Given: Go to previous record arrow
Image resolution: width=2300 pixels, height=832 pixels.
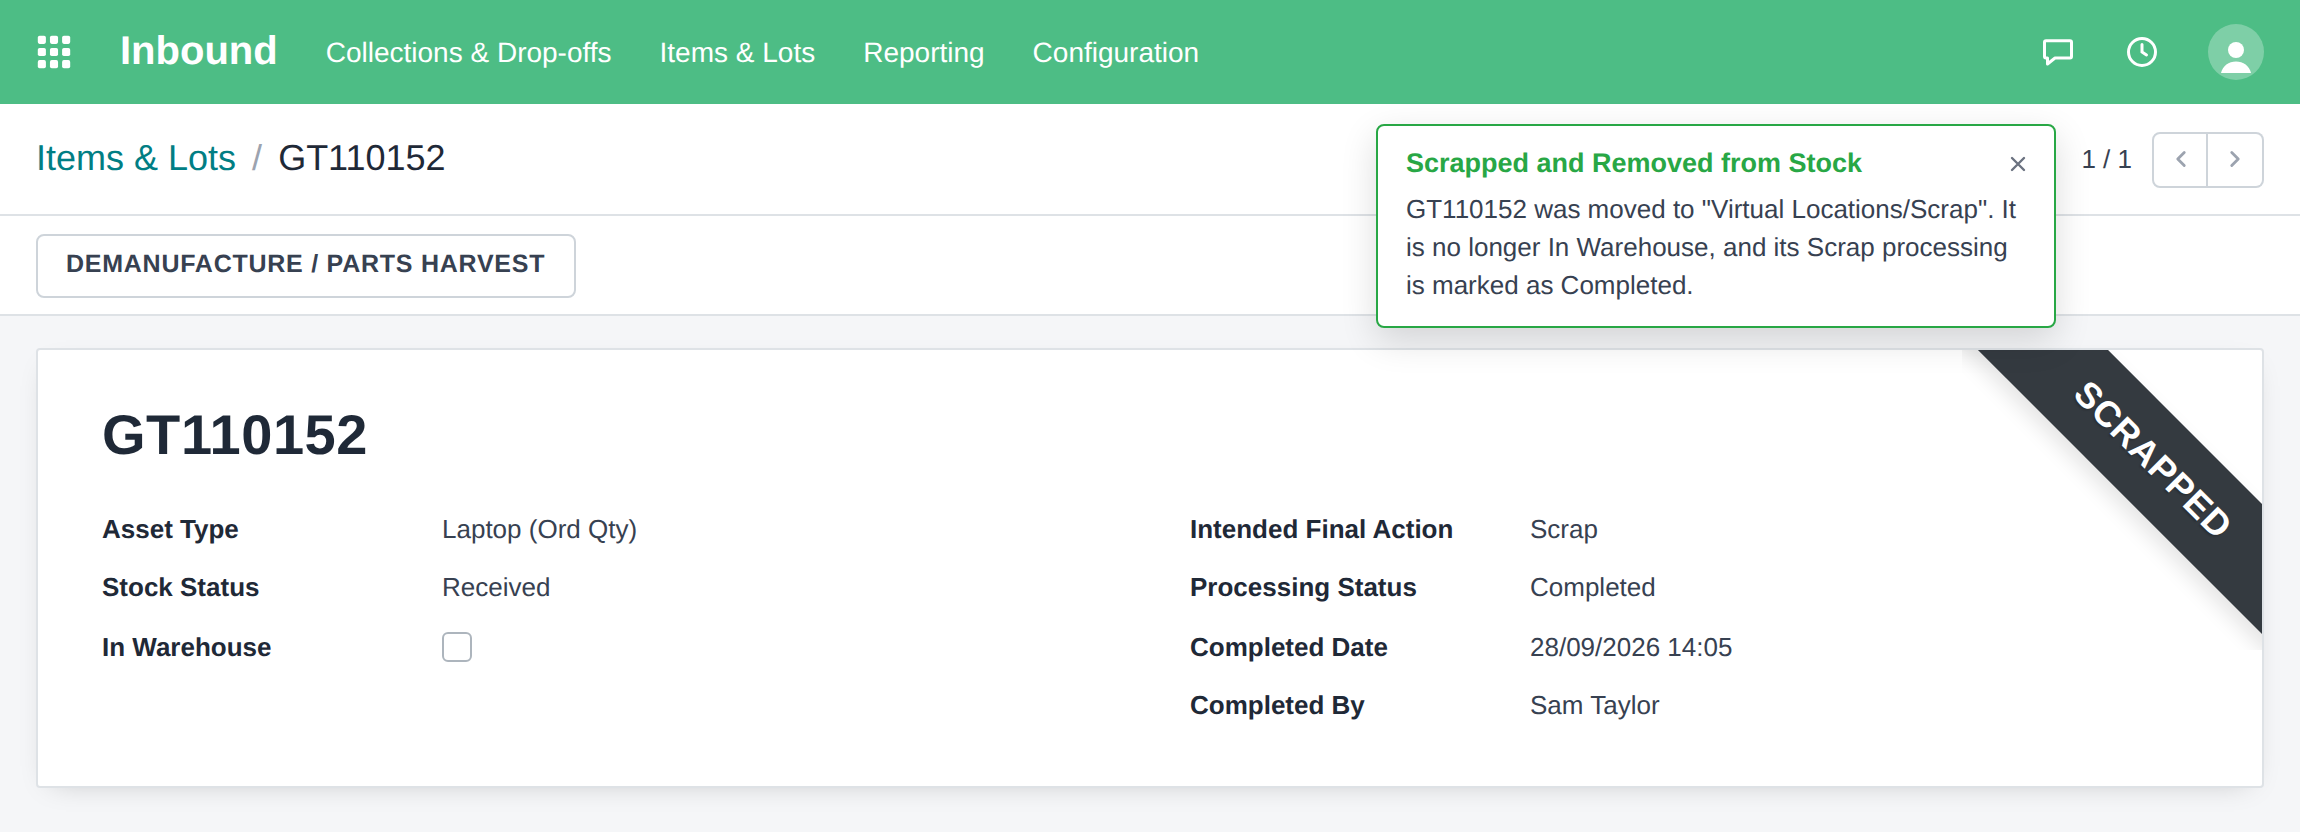Looking at the screenshot, I should point(2180,160).
